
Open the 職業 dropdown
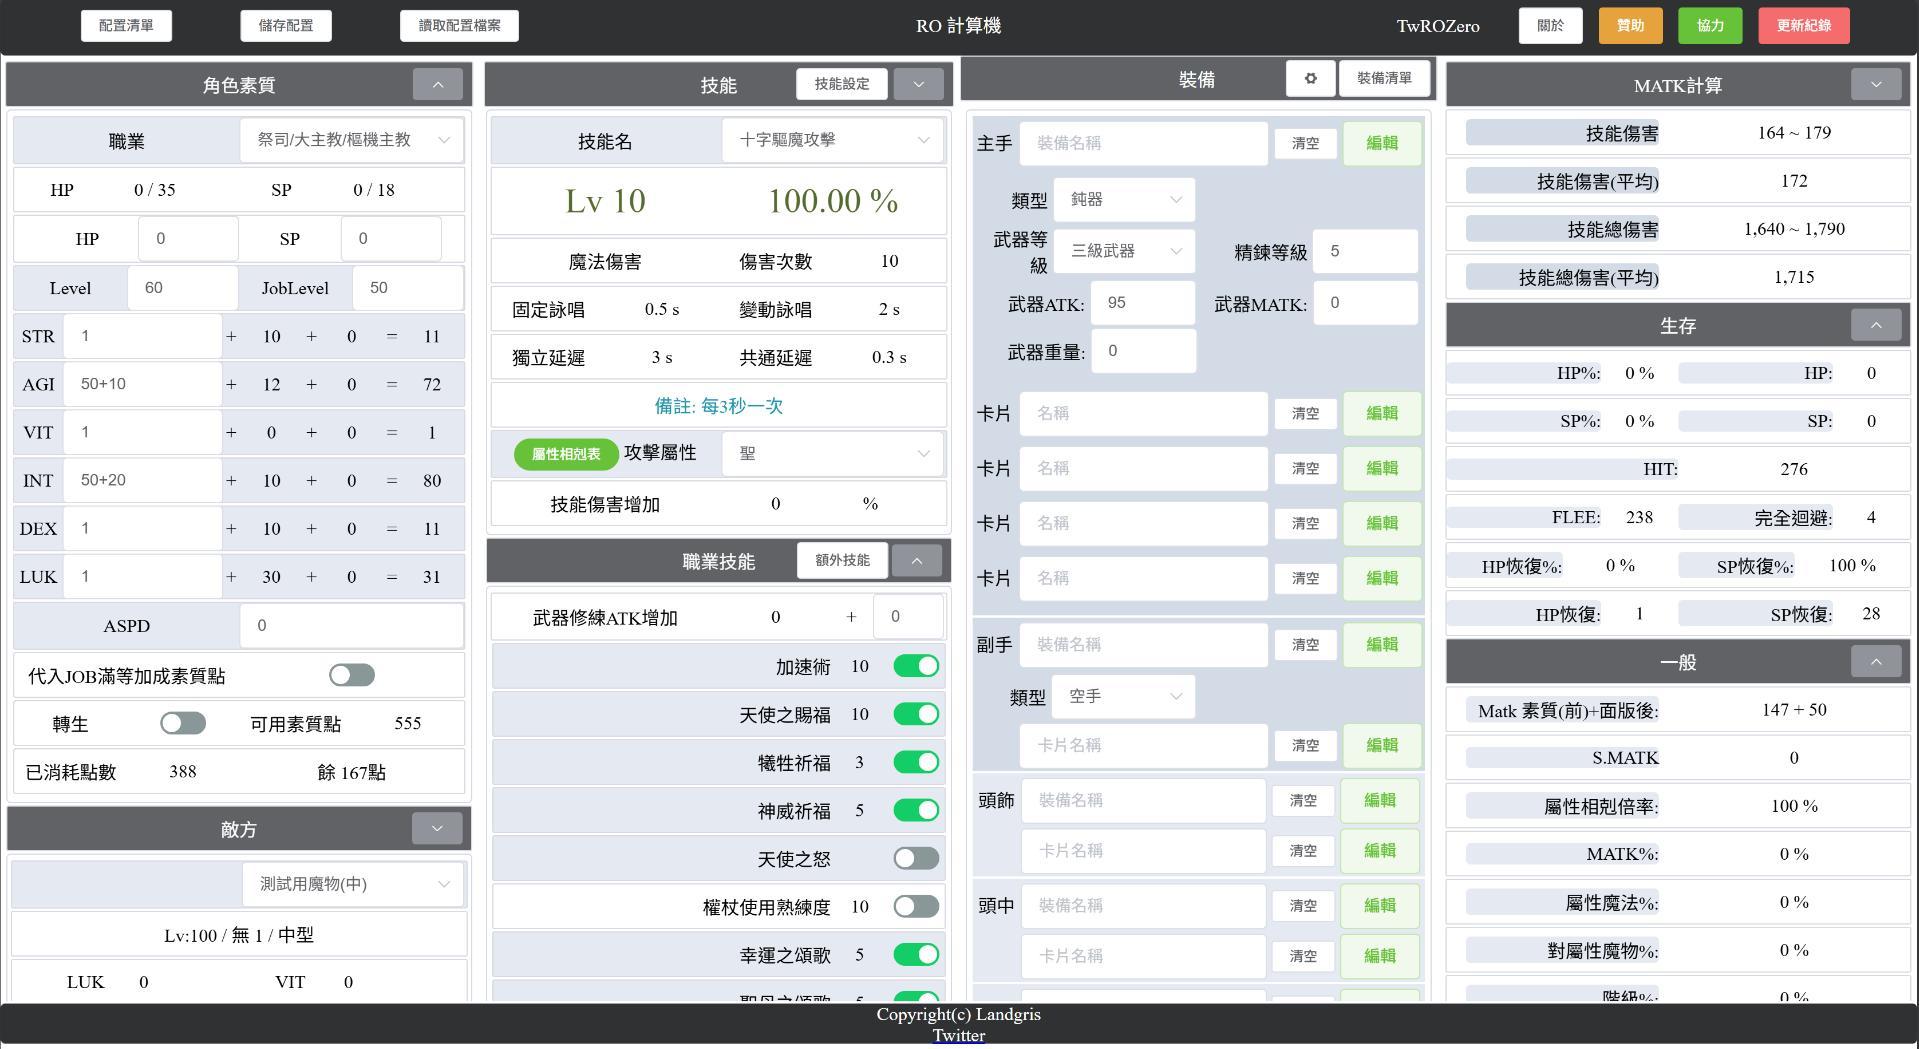[351, 140]
